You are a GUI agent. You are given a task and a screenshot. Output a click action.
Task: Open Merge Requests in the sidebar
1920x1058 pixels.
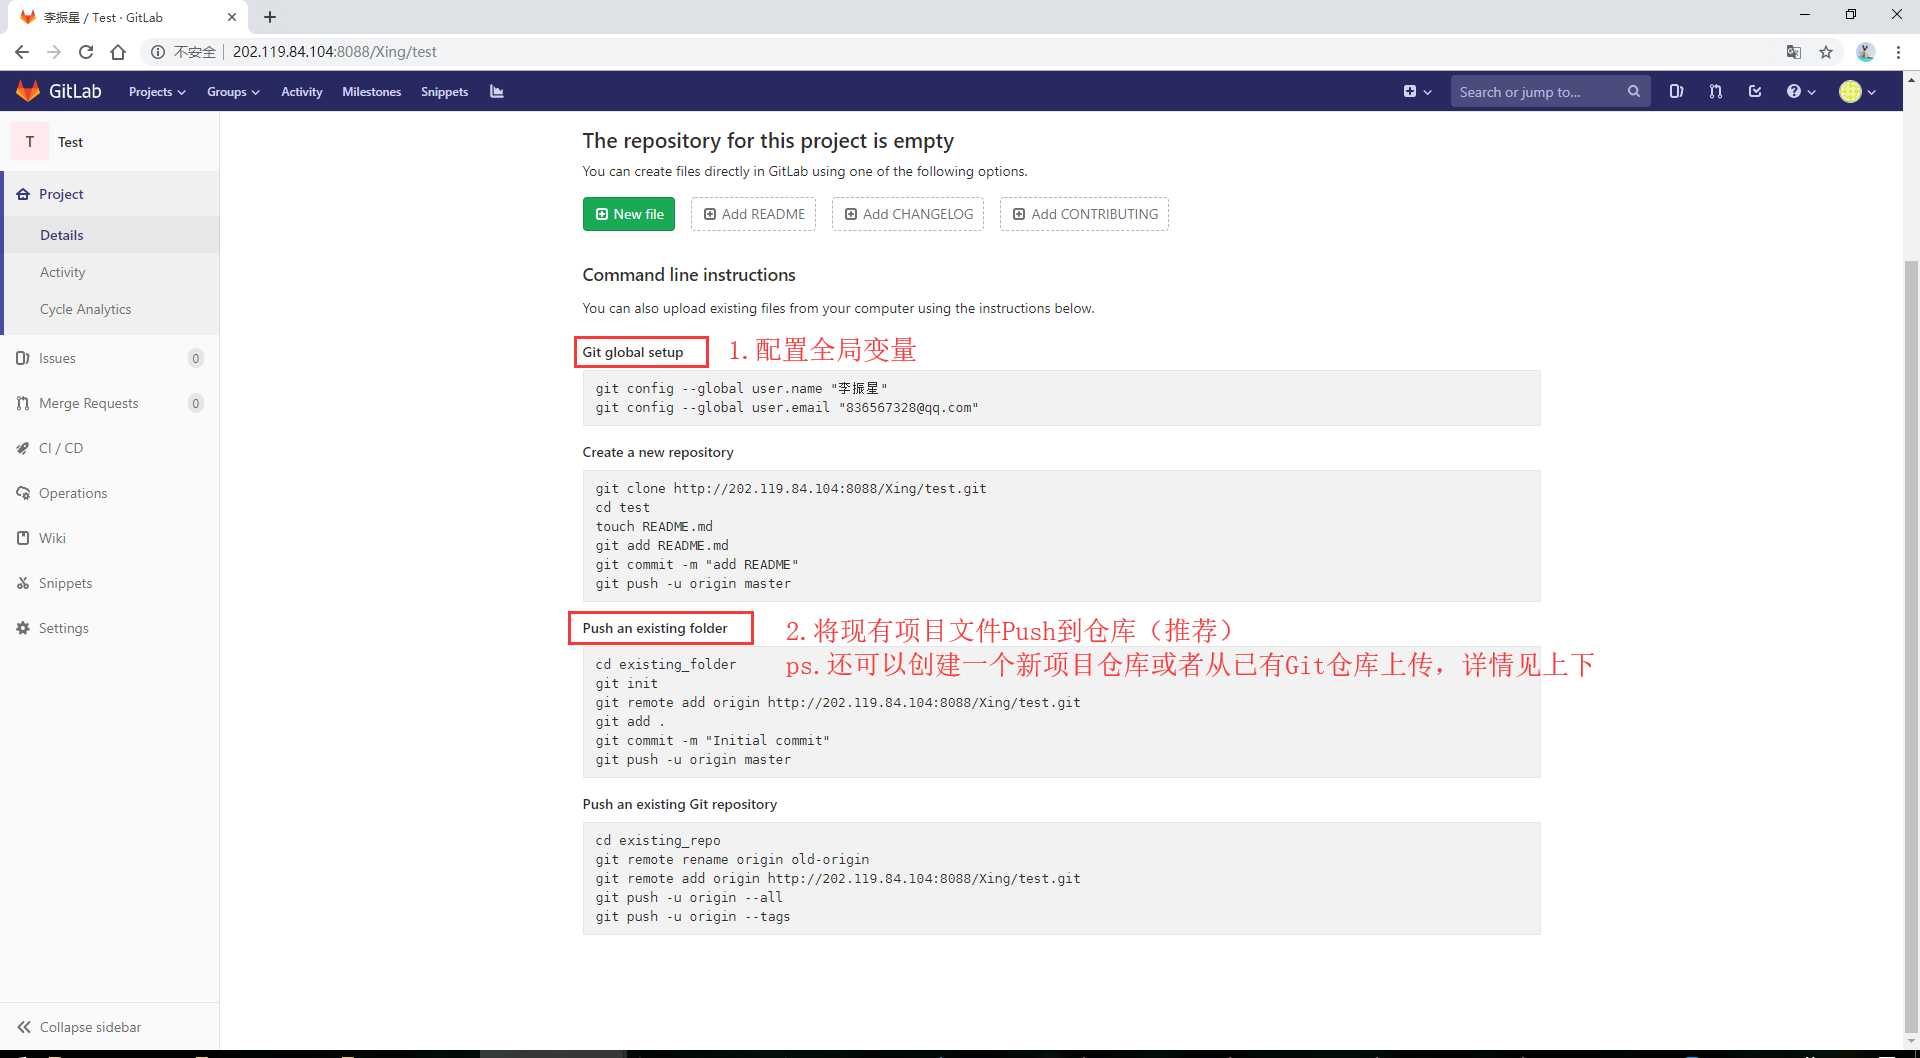[110, 403]
